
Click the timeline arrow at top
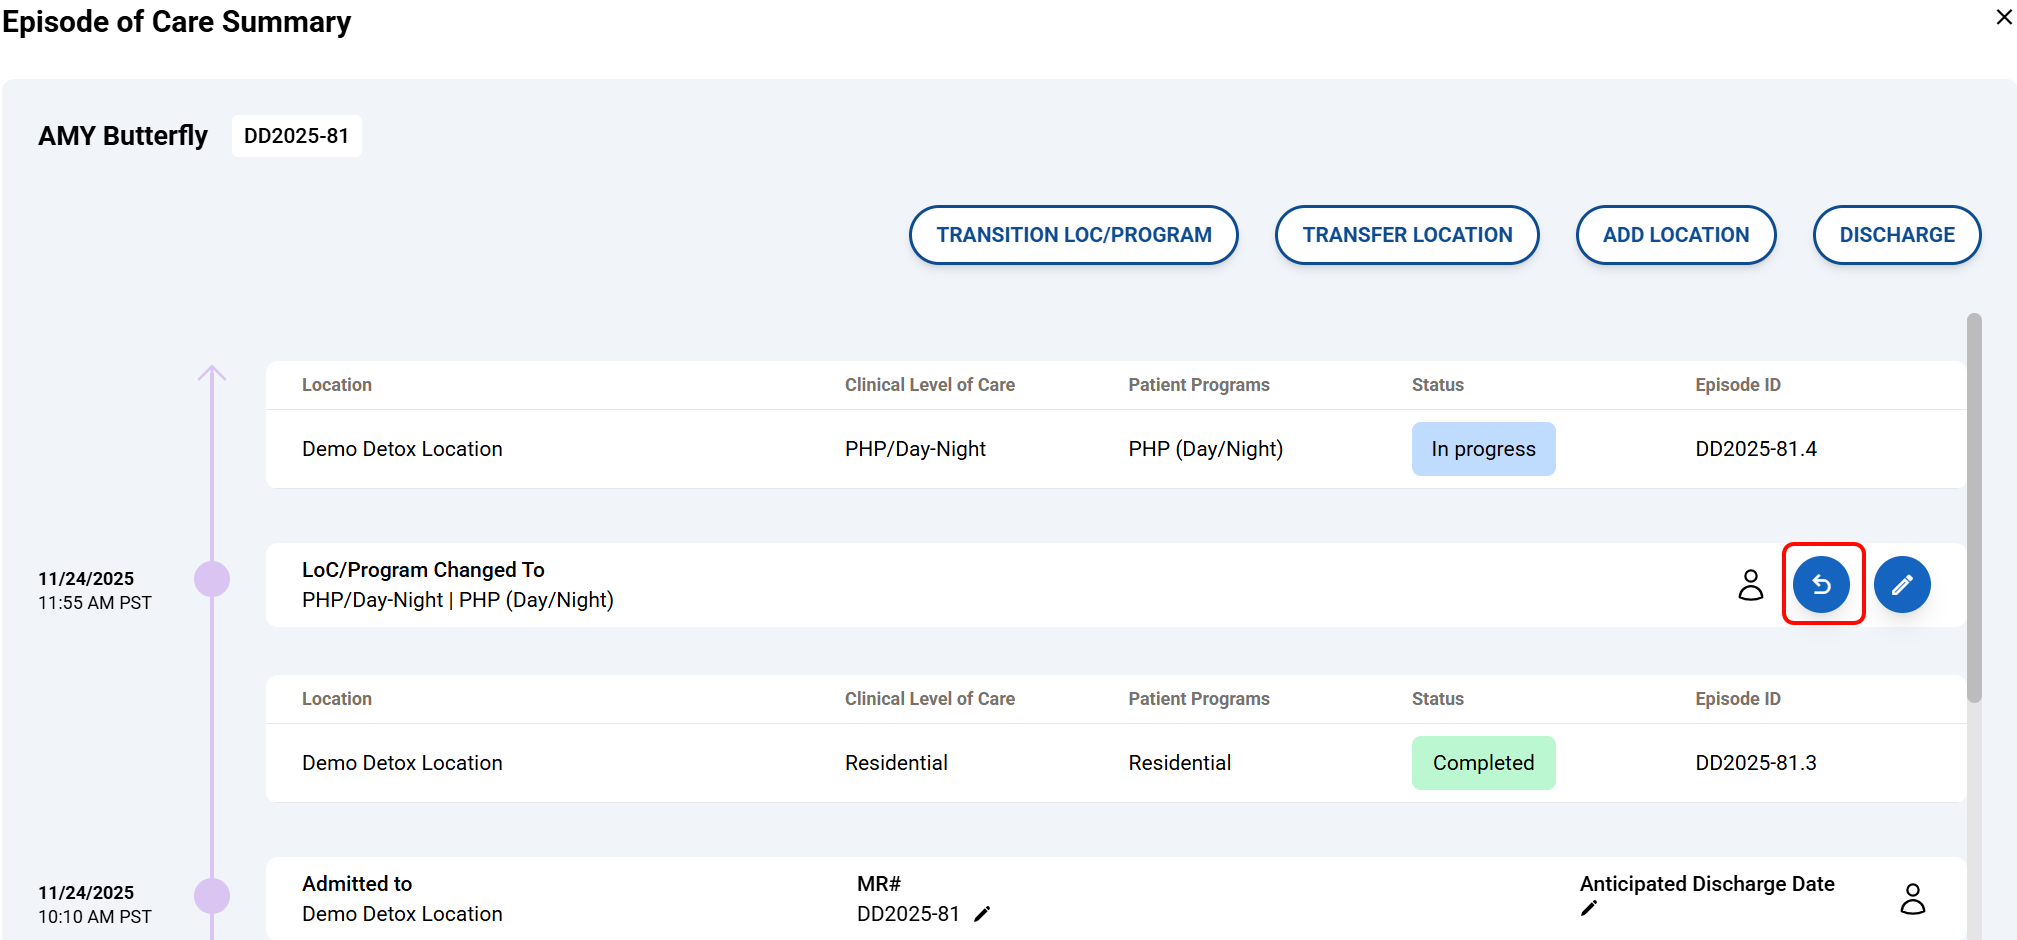[212, 374]
